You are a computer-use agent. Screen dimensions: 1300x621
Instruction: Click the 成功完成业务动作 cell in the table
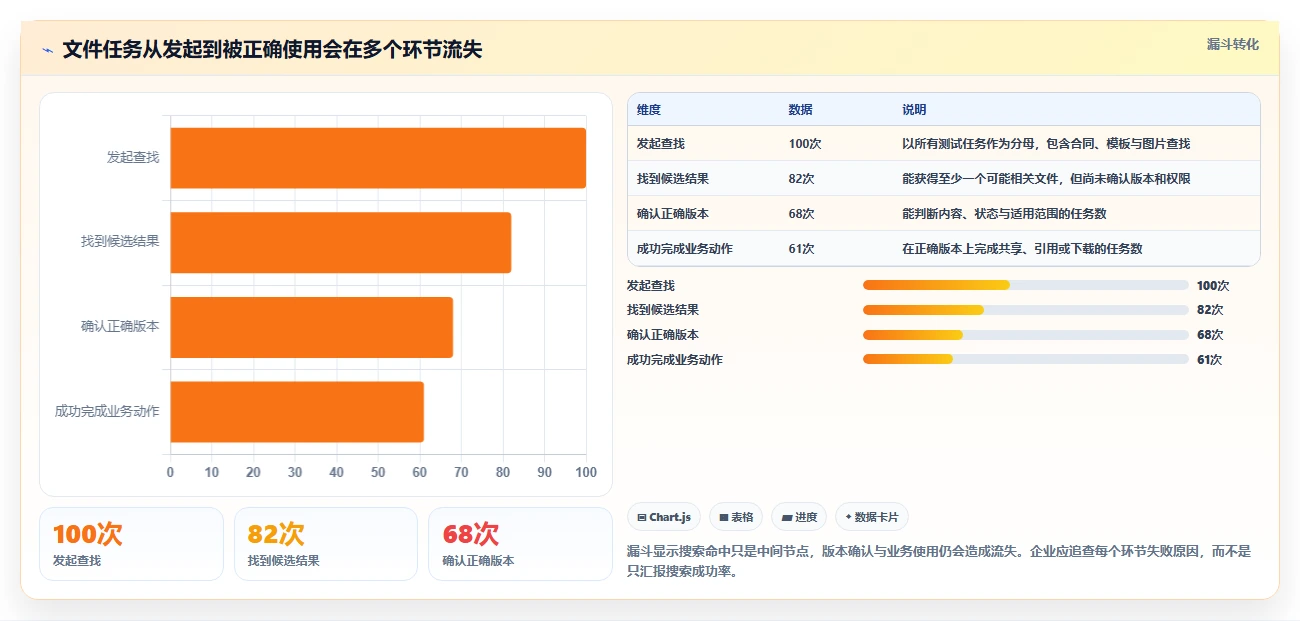click(x=685, y=249)
